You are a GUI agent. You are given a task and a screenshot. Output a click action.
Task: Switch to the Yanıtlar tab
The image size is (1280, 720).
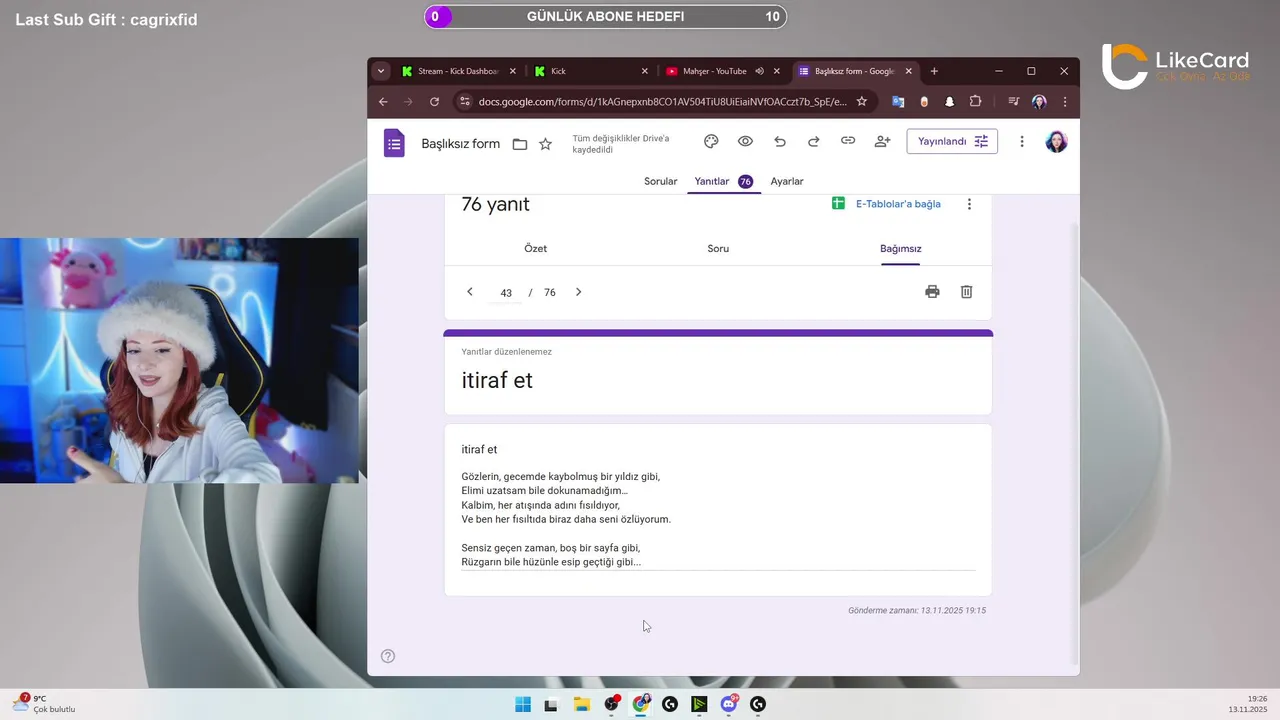[723, 182]
